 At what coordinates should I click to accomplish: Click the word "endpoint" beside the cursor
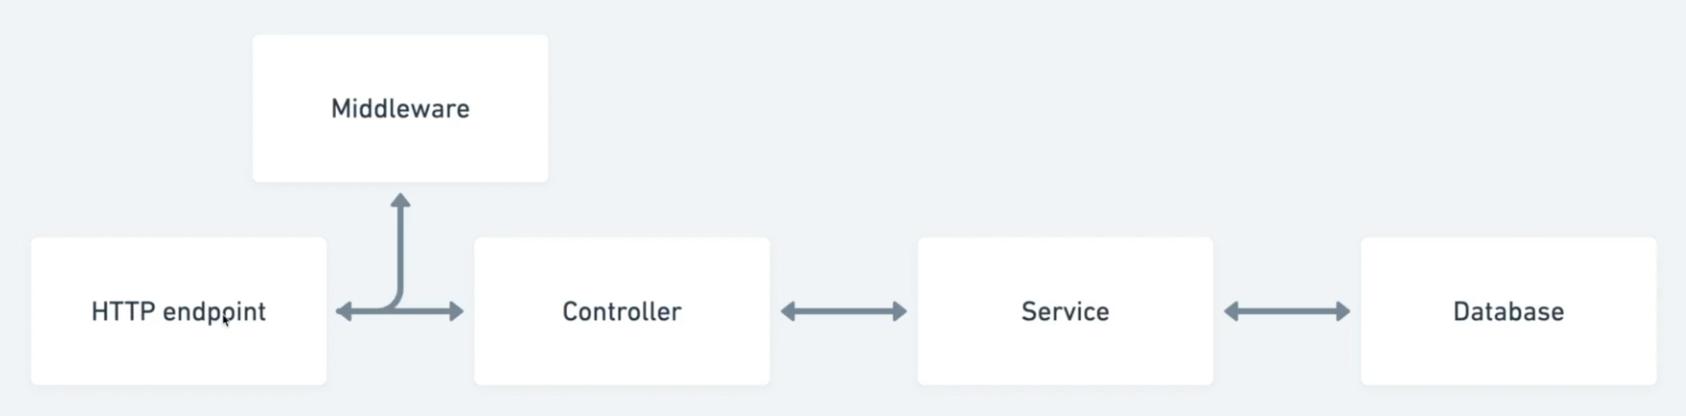pyautogui.click(x=215, y=313)
